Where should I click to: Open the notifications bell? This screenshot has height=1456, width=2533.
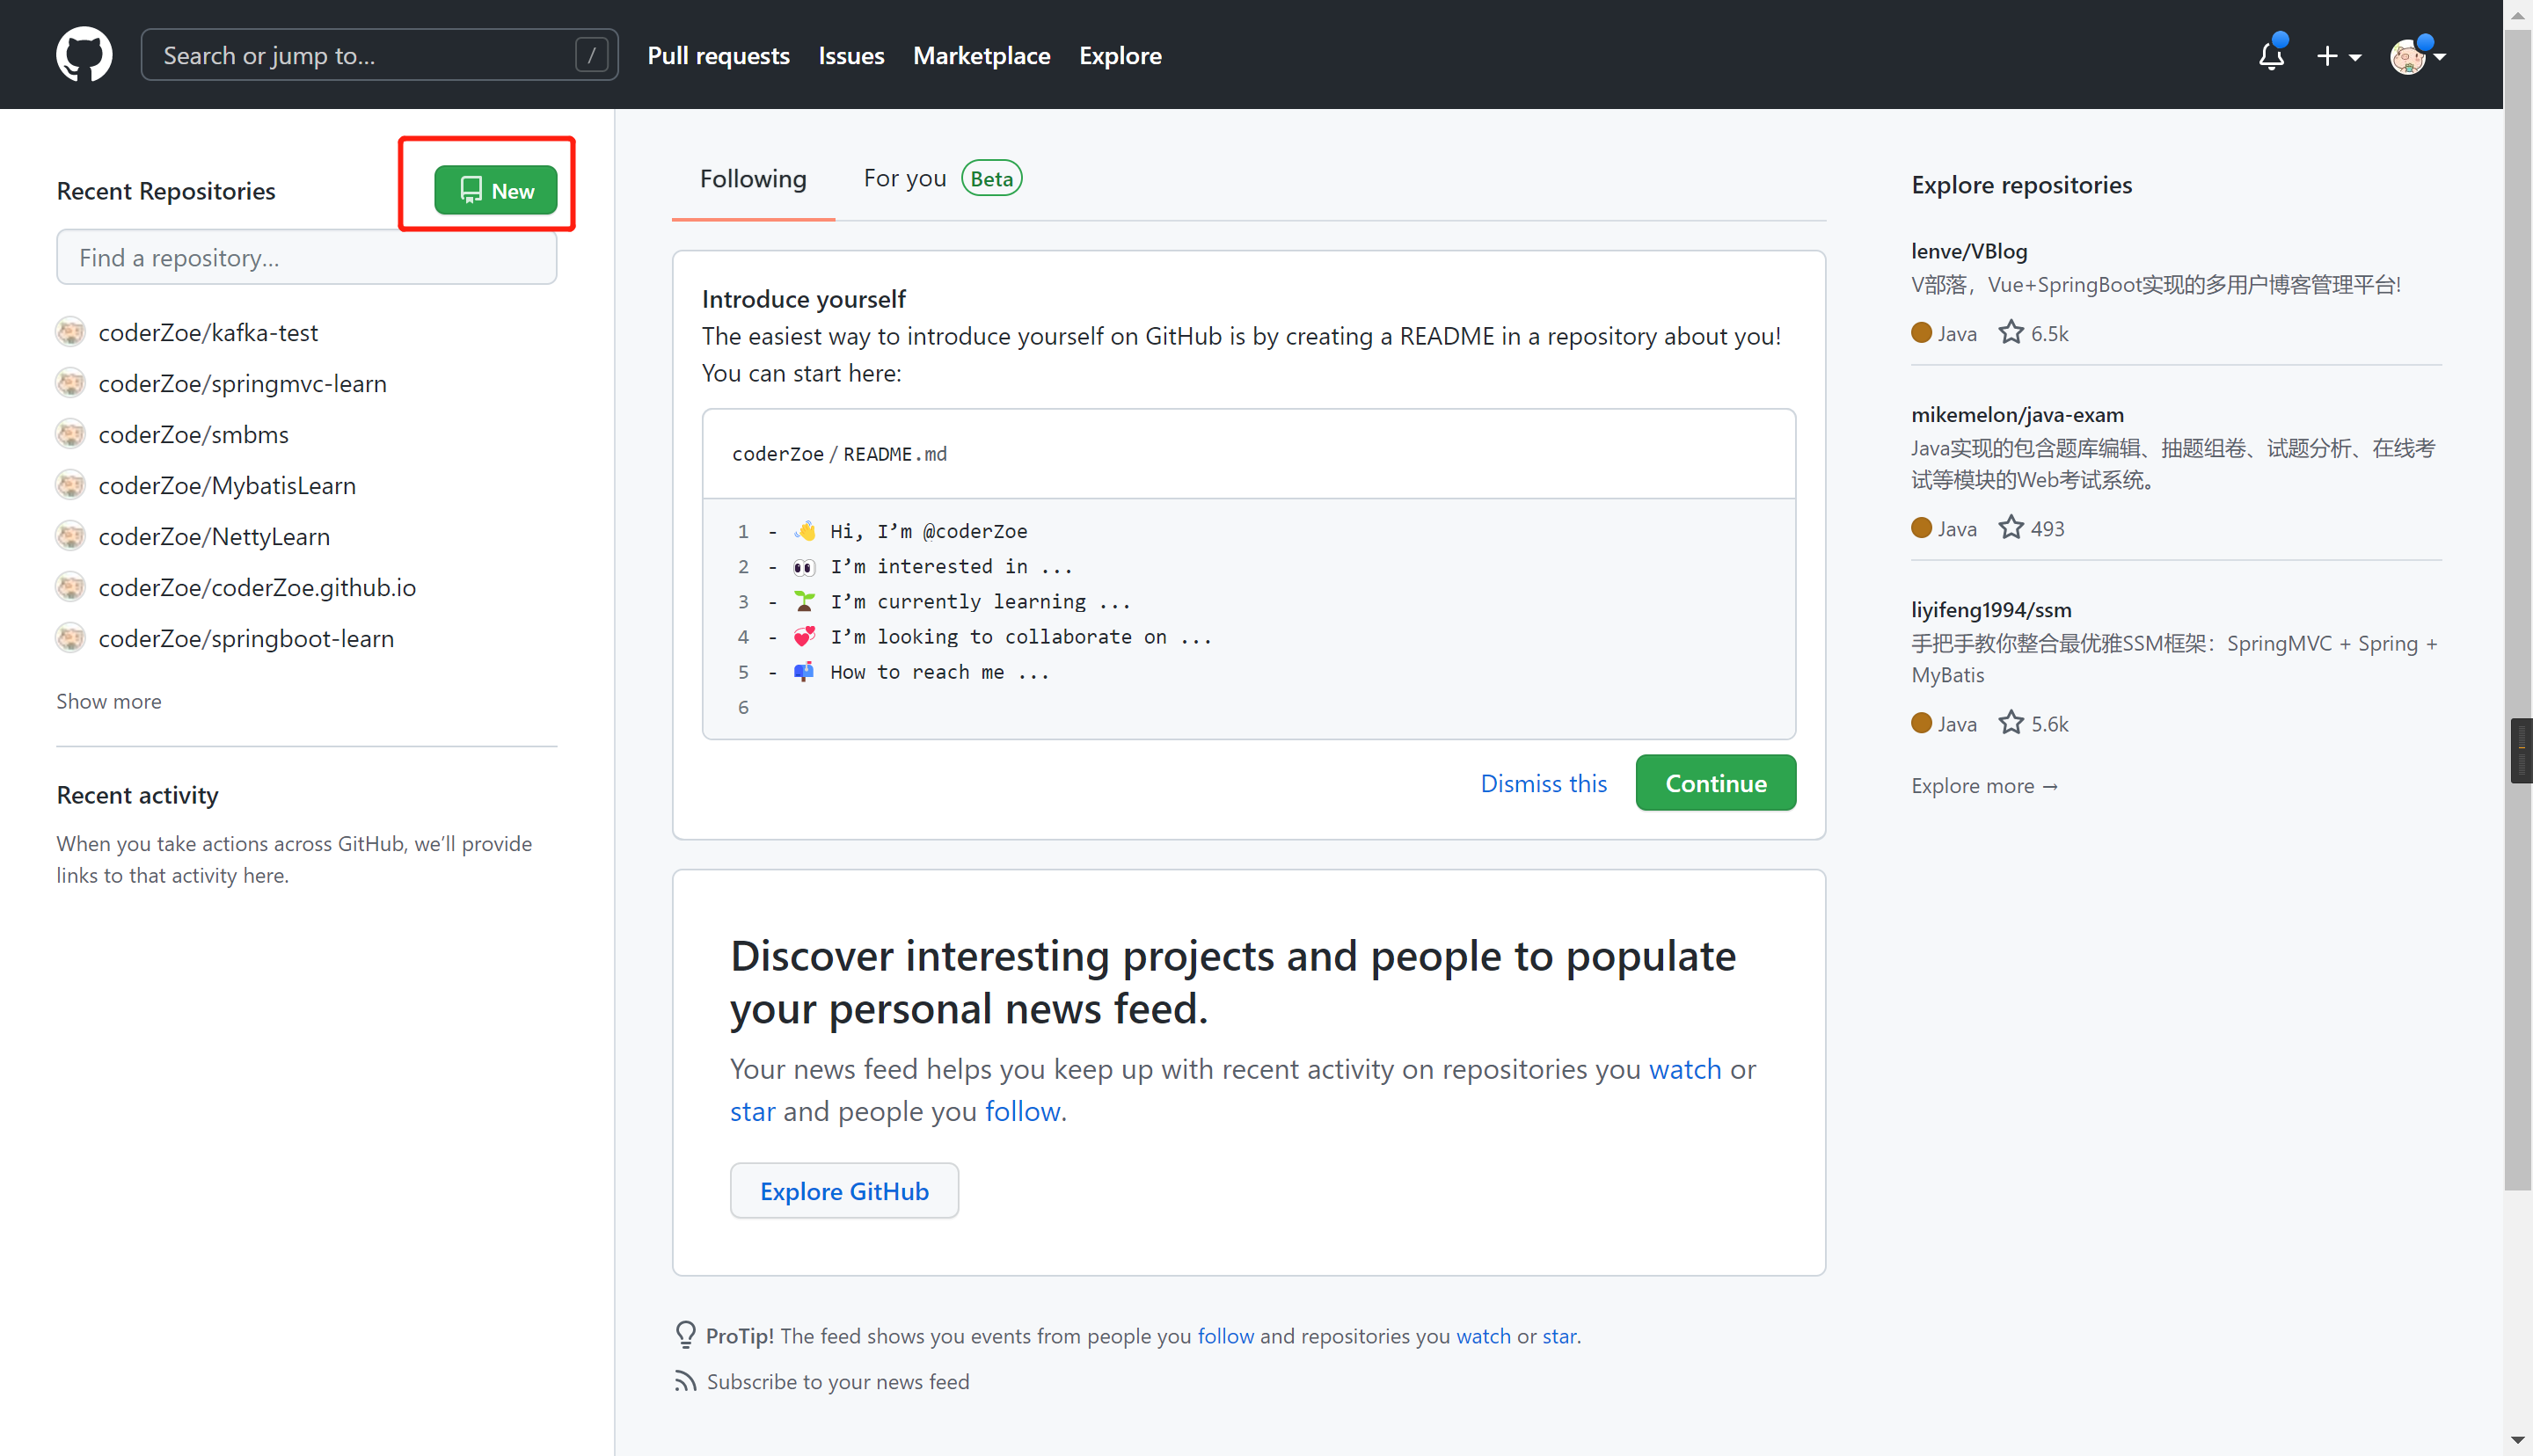point(2271,55)
